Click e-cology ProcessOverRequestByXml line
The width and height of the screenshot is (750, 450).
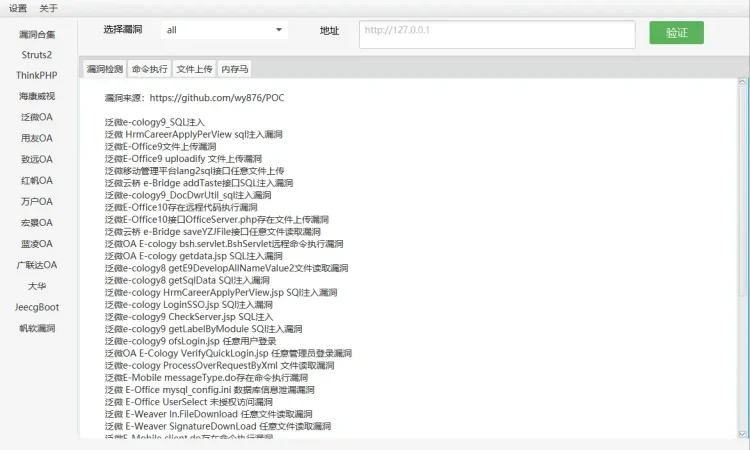coord(219,365)
